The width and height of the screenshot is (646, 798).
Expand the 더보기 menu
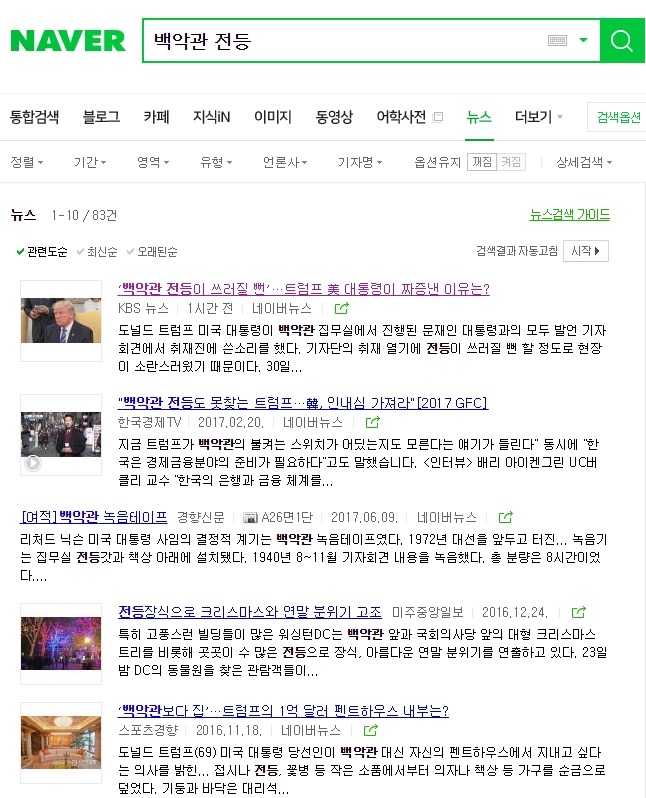539,117
